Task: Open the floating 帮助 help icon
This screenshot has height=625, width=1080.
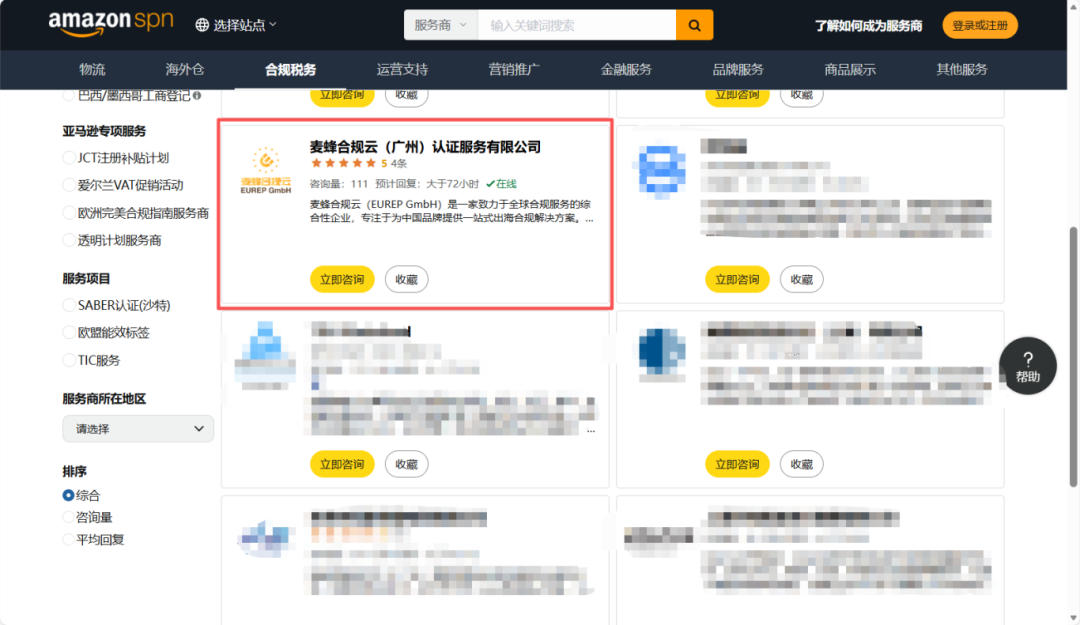Action: [x=1027, y=366]
